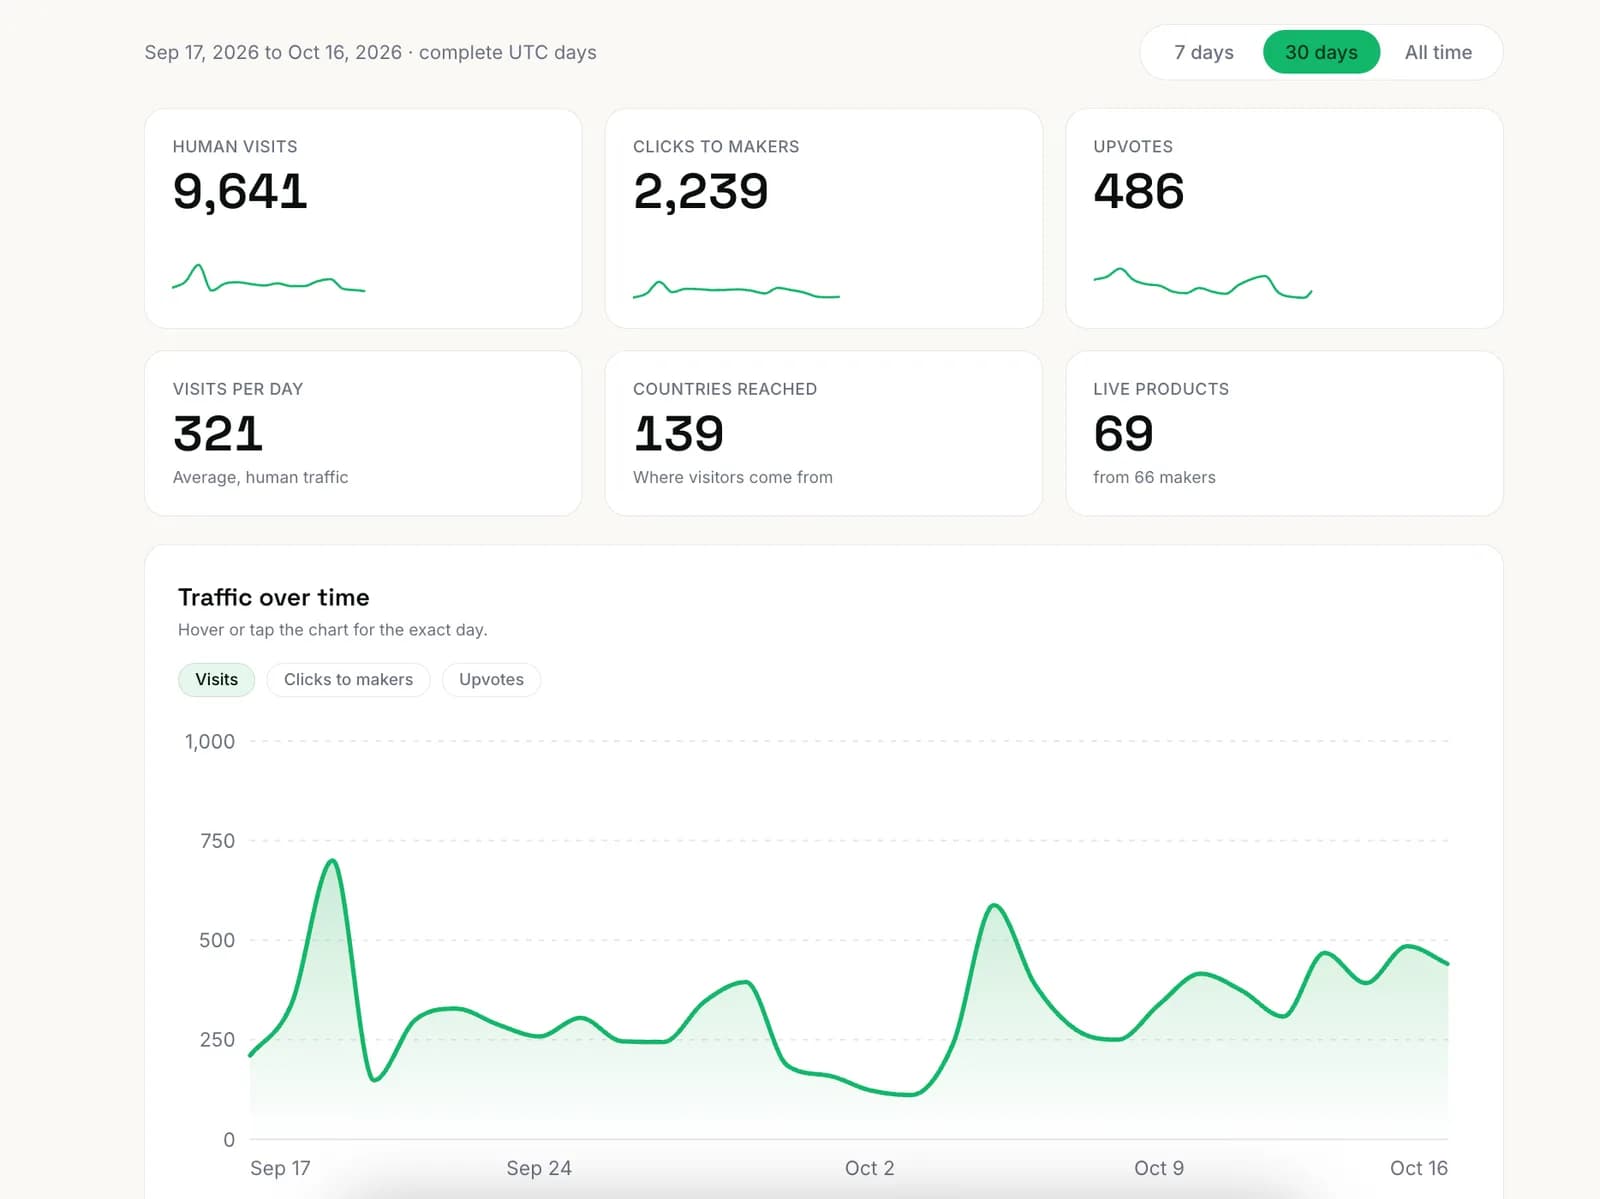The width and height of the screenshot is (1600, 1199).
Task: Click the COUNTRIES REACHED card label
Action: tap(725, 389)
